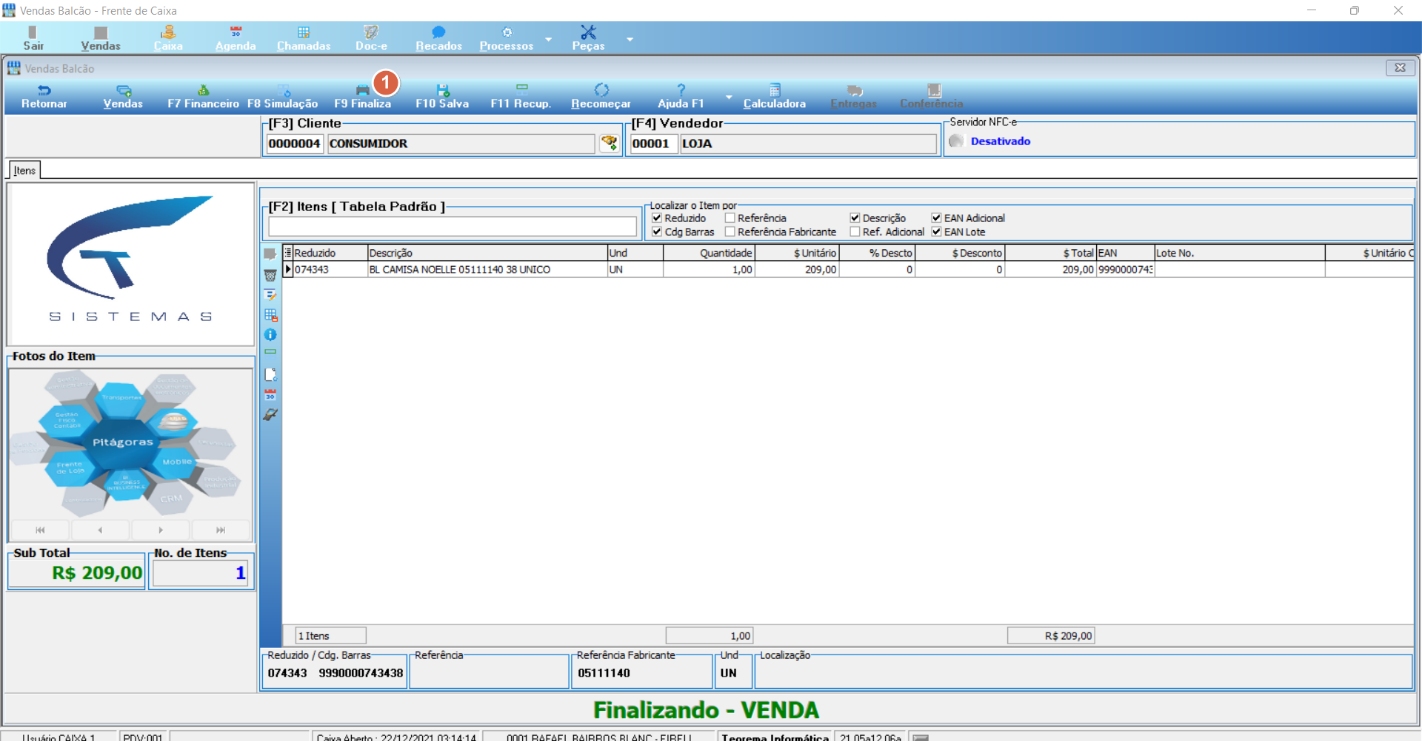Click F9 Finaliza printer button
This screenshot has width=1422, height=741.
click(362, 96)
